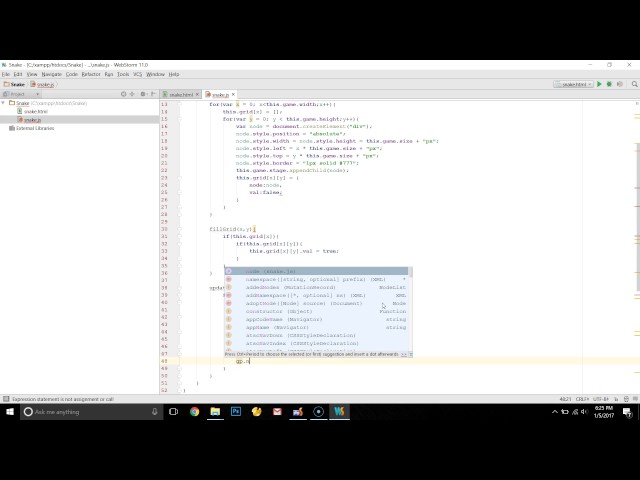Image resolution: width=640 pixels, height=480 pixels.
Task: Click the volume icon in system tray
Action: pyautogui.click(x=584, y=412)
